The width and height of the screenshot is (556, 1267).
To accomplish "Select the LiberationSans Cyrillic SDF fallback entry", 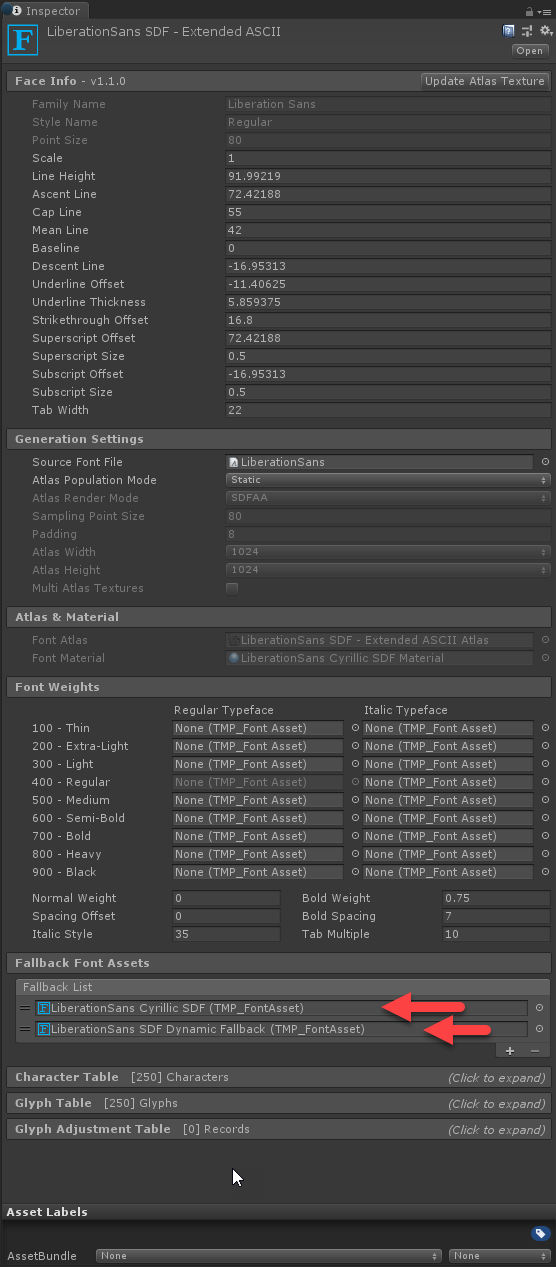I will (x=280, y=1008).
